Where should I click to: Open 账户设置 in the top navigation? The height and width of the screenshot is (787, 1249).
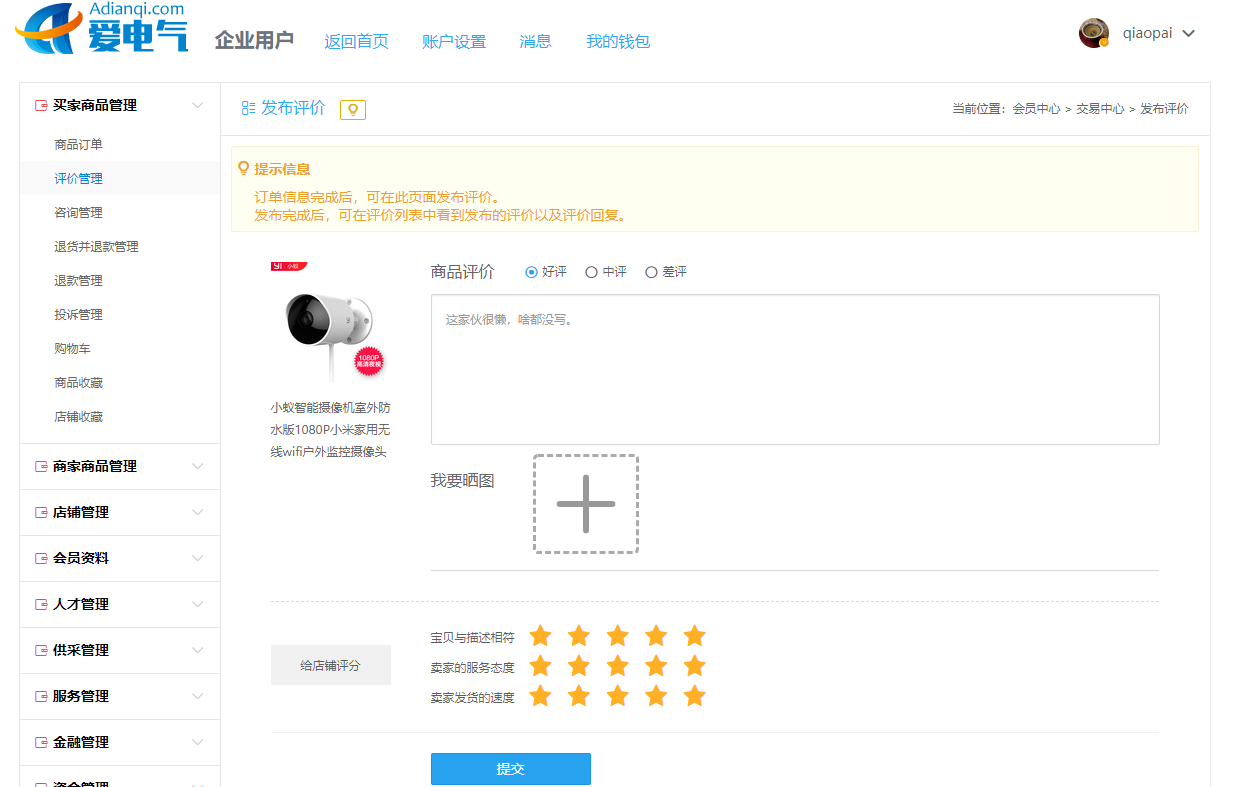pos(454,41)
